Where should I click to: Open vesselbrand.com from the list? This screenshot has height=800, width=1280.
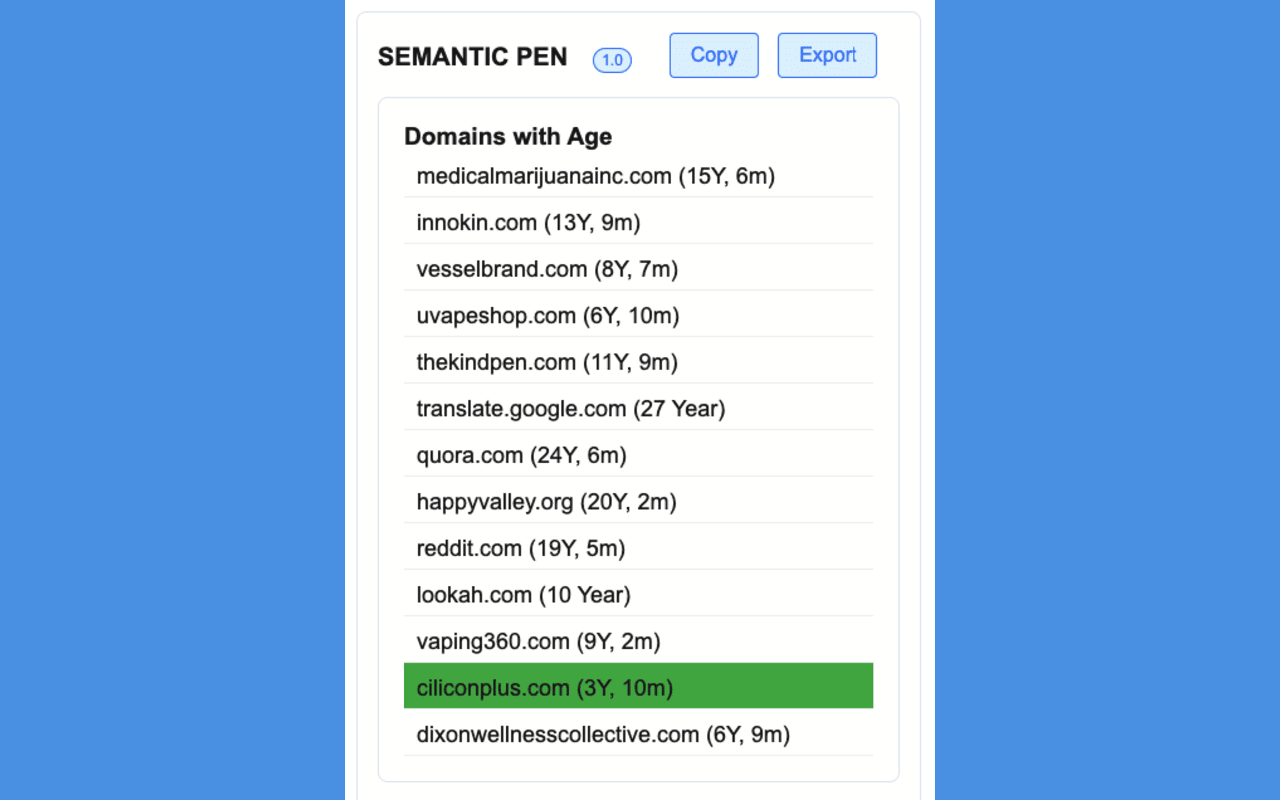click(547, 269)
